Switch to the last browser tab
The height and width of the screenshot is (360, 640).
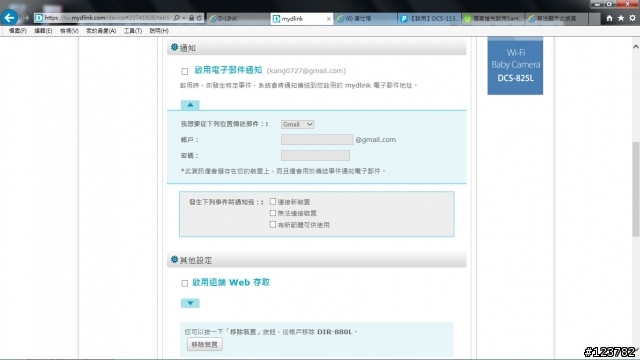557,19
